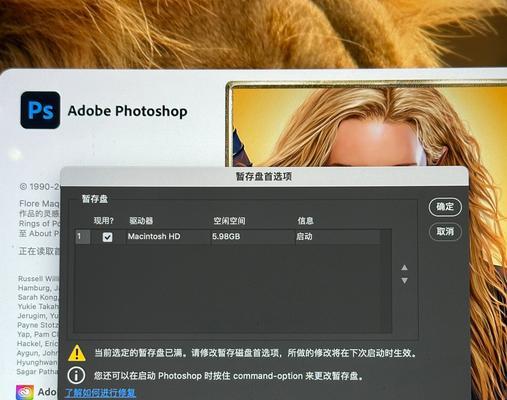Click the 现用? column header

tap(103, 221)
